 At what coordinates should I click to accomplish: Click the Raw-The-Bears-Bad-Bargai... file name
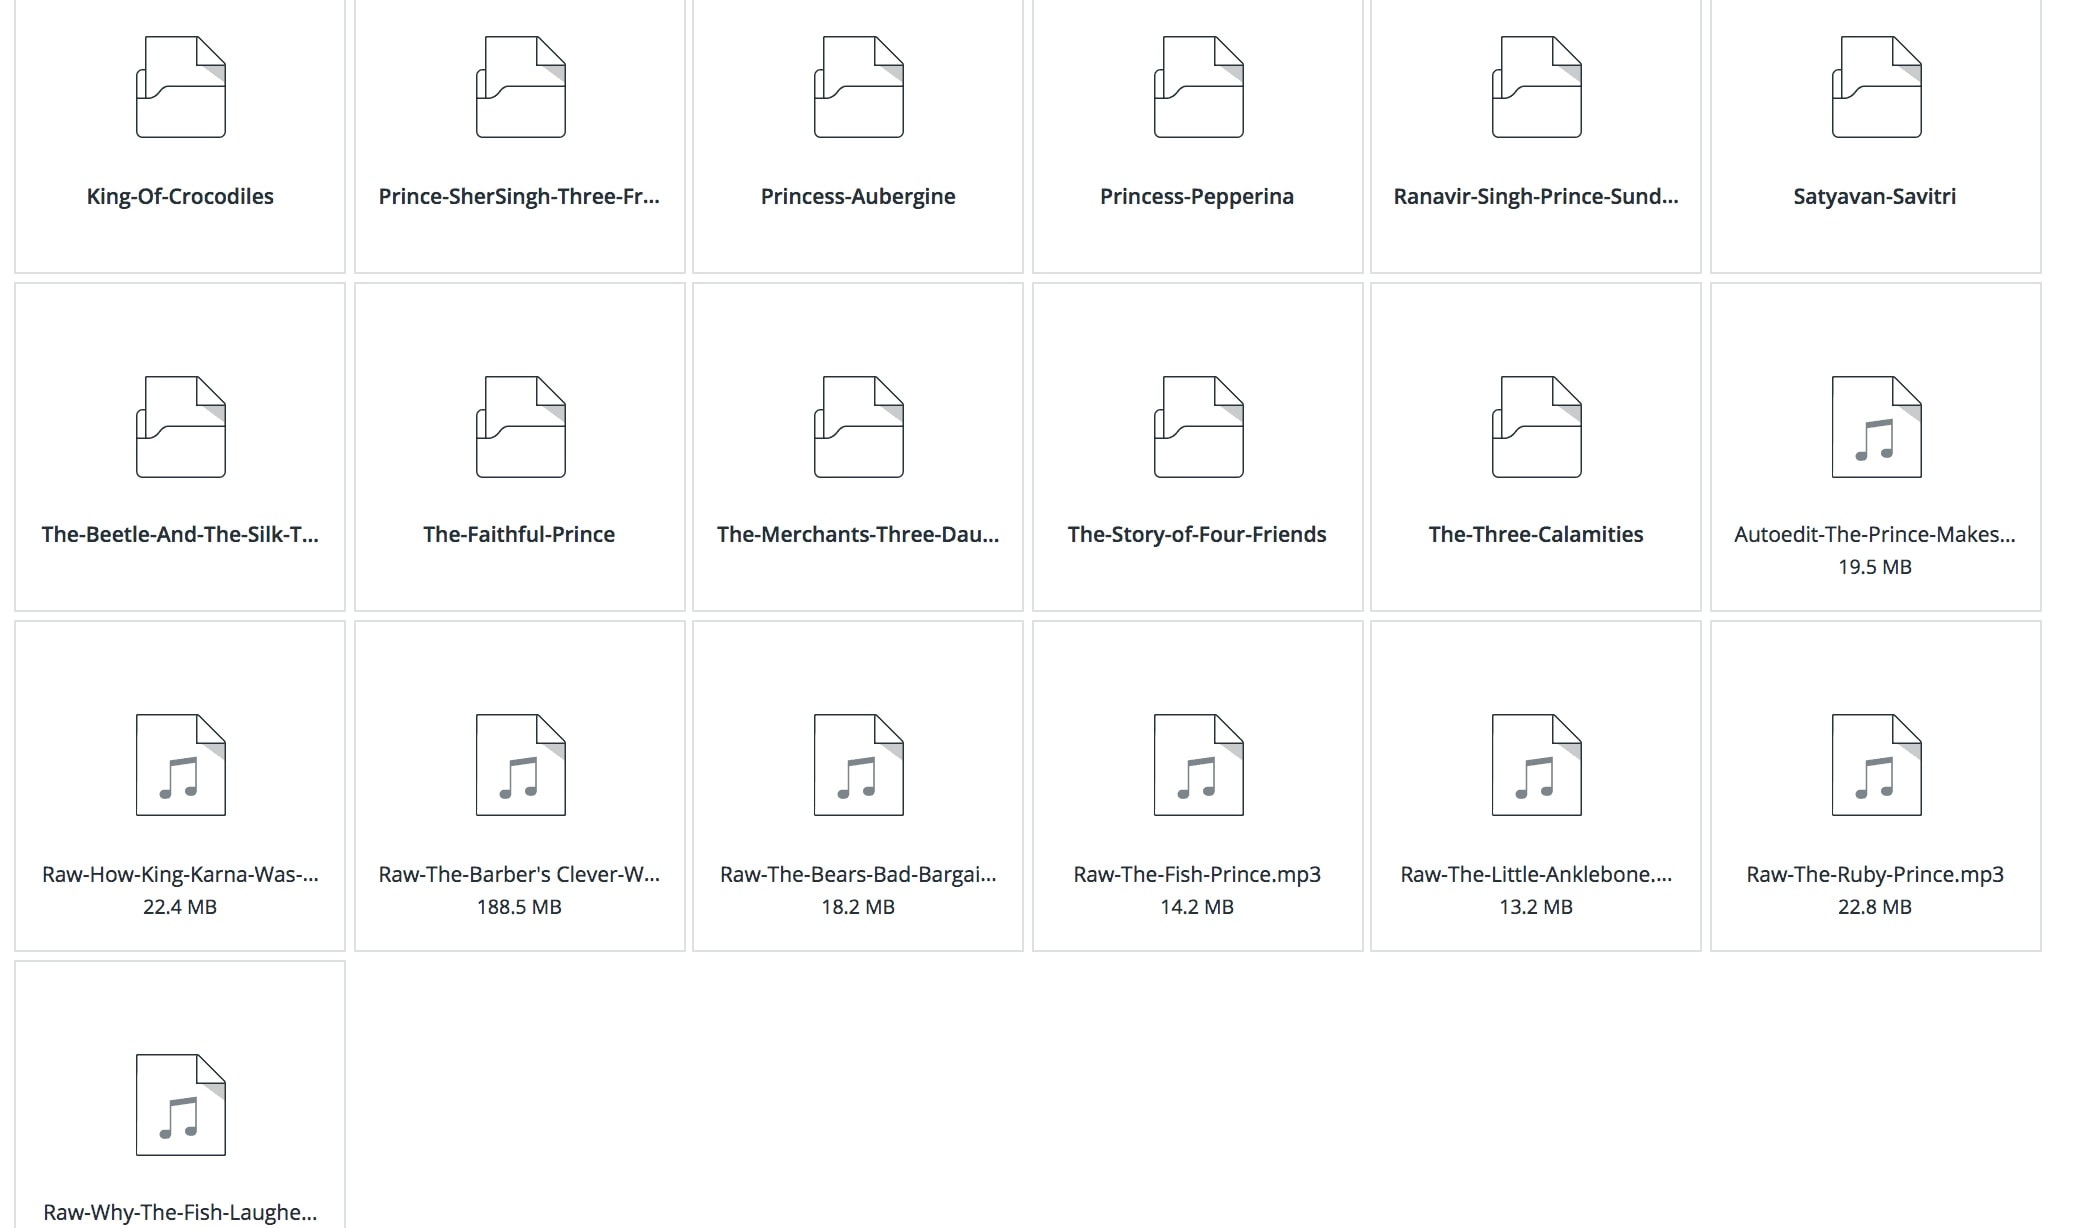[858, 874]
